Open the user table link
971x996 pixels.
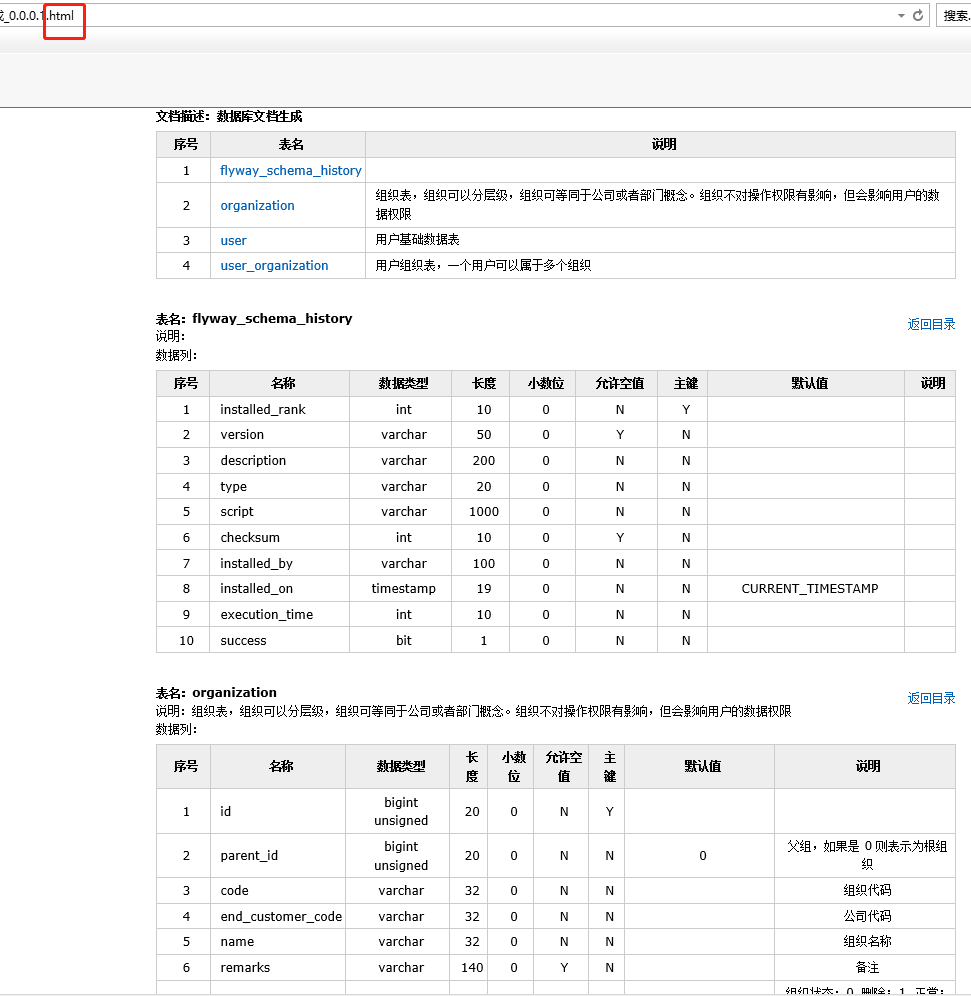point(233,240)
